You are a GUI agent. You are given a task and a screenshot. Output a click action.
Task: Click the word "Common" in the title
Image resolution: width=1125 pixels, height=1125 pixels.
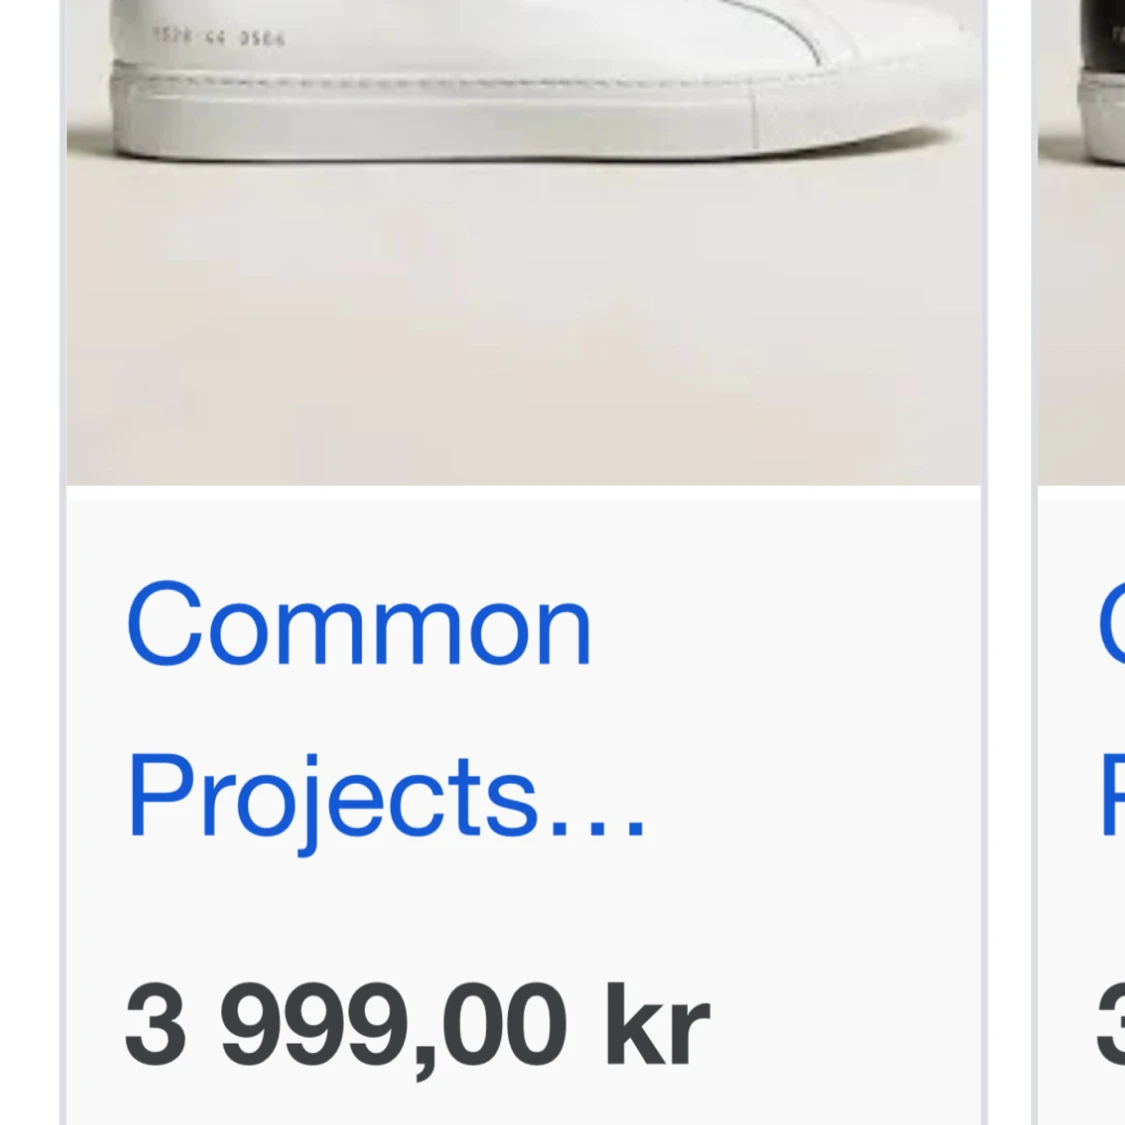[359, 623]
